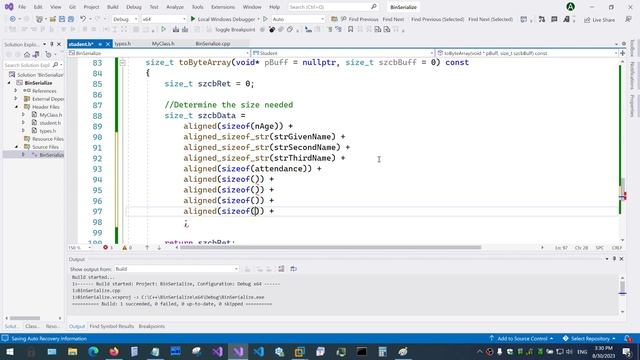Switch to the BinSerialize.cpp tab

click(213, 44)
